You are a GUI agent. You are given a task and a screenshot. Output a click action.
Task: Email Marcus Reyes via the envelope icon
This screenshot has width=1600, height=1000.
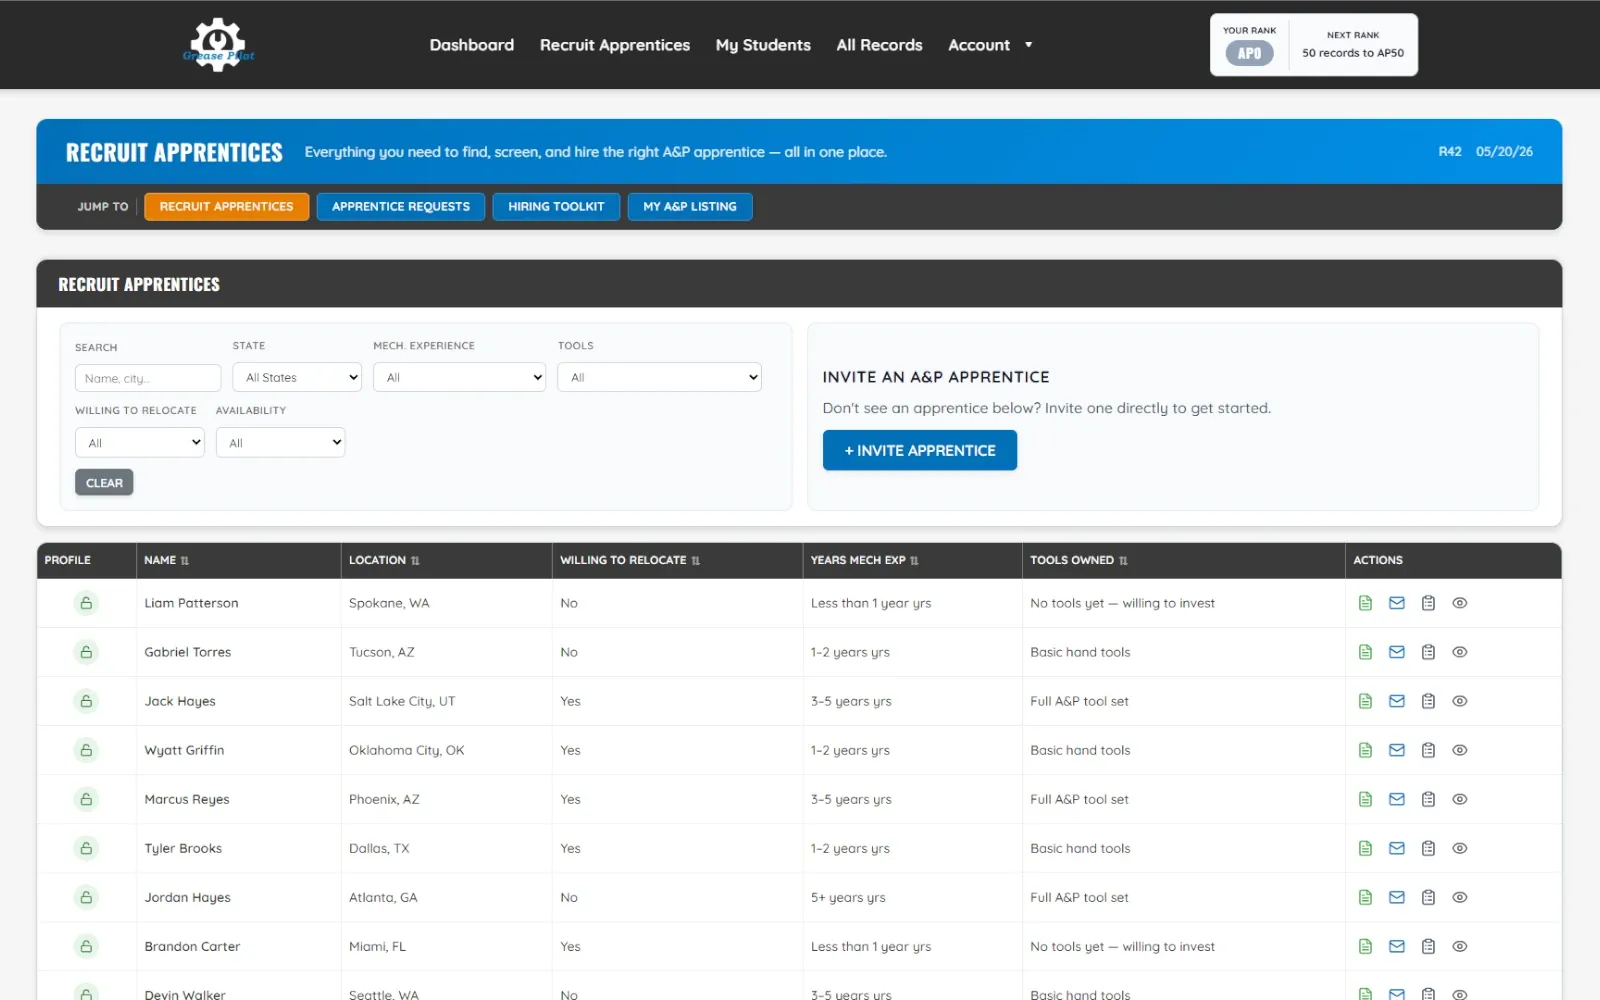[x=1397, y=799]
